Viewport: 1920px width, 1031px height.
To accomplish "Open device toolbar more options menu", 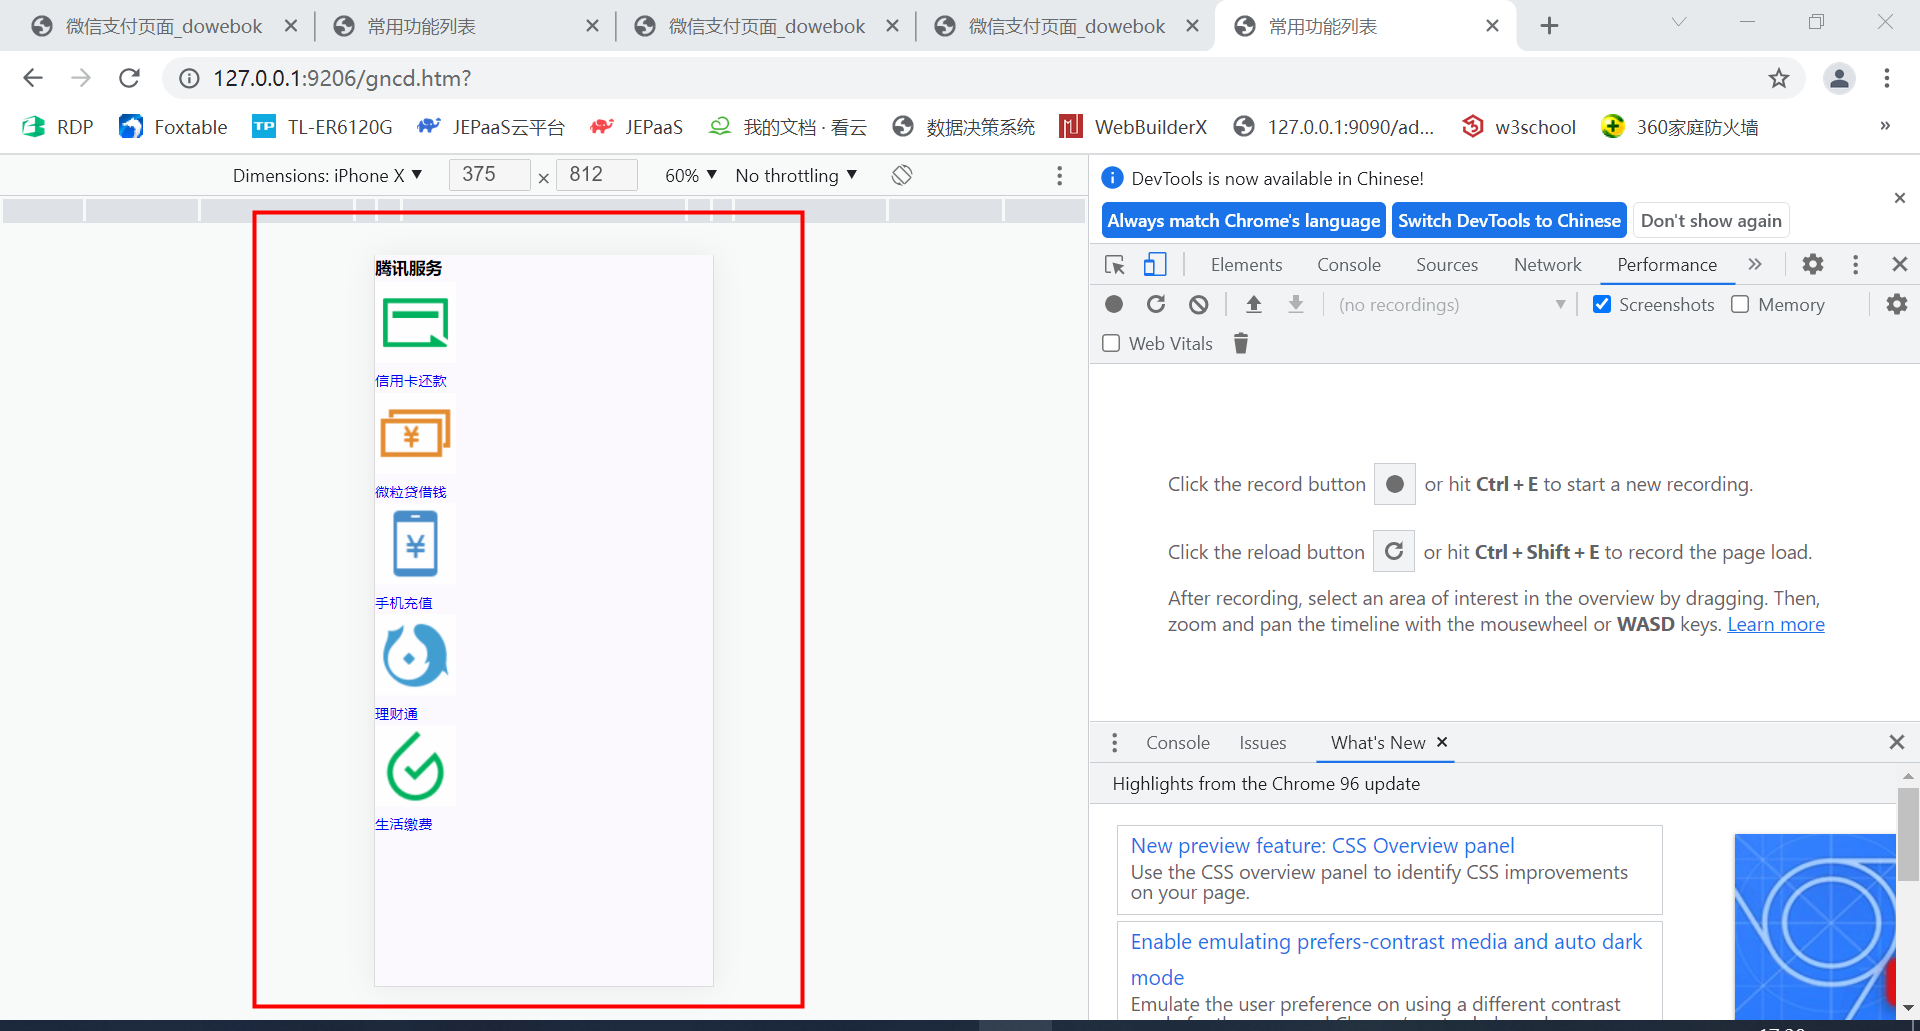I will [1059, 176].
